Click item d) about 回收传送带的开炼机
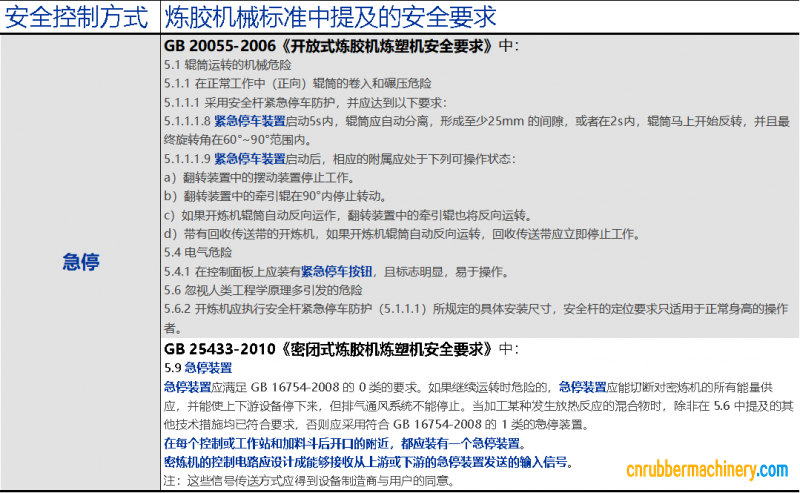800x493 pixels. click(402, 234)
